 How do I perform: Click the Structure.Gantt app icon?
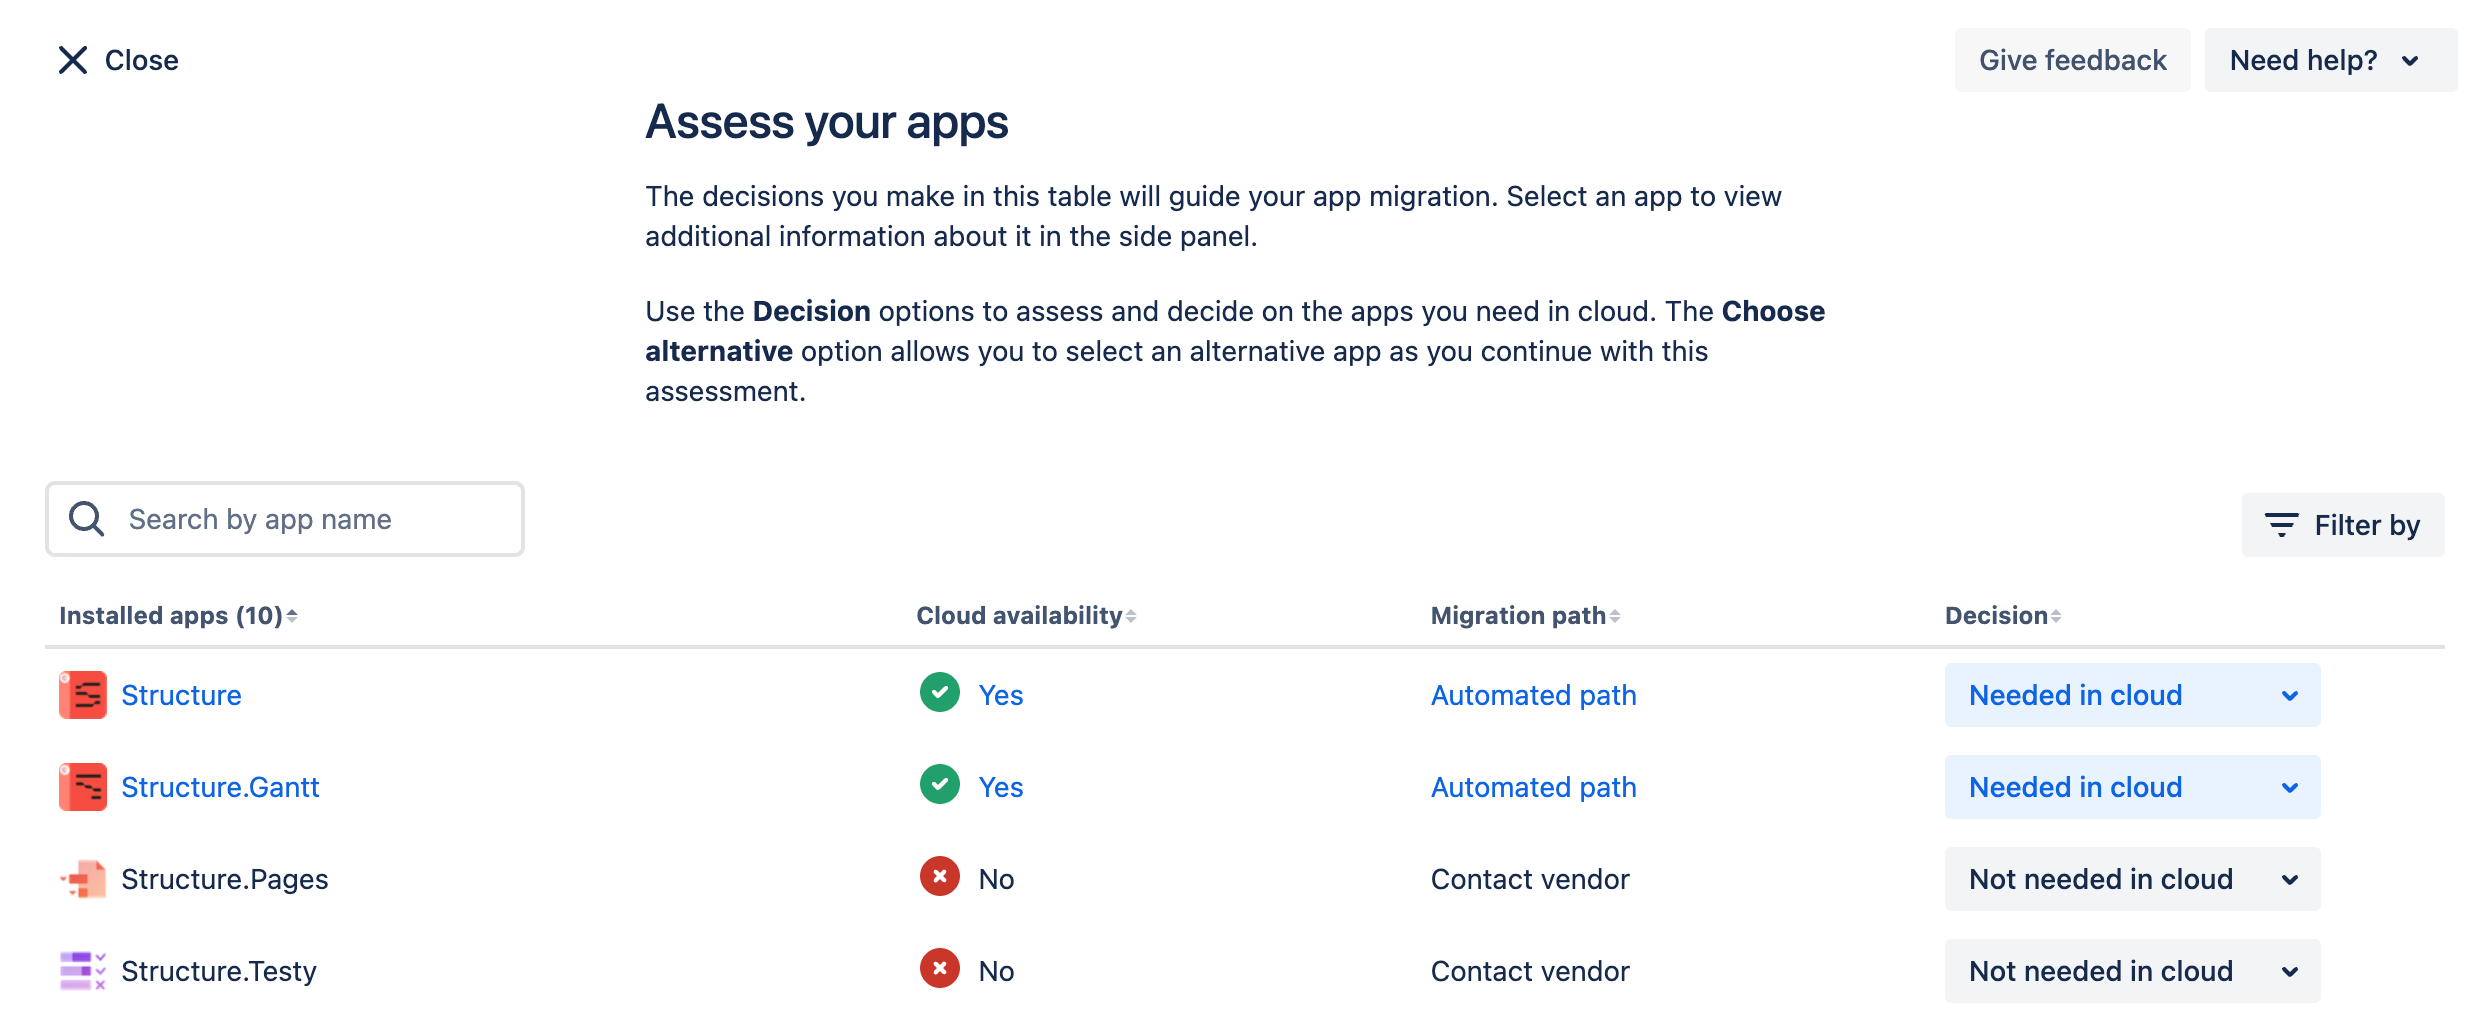point(82,786)
